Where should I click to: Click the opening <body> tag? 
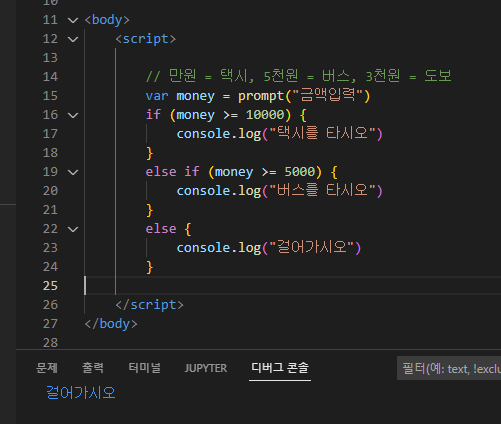point(107,20)
